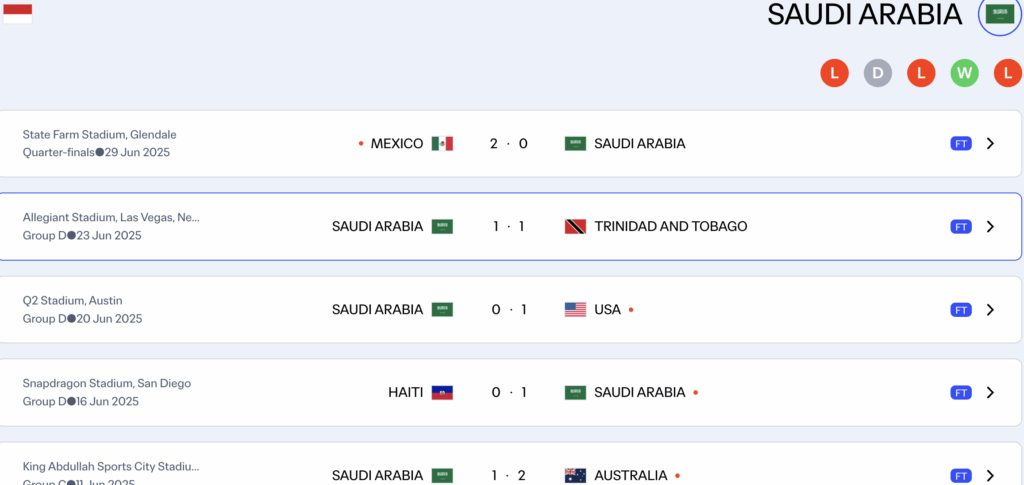This screenshot has height=485, width=1024.
Task: Click the Saudi Arabia circular team badge
Action: click(999, 14)
